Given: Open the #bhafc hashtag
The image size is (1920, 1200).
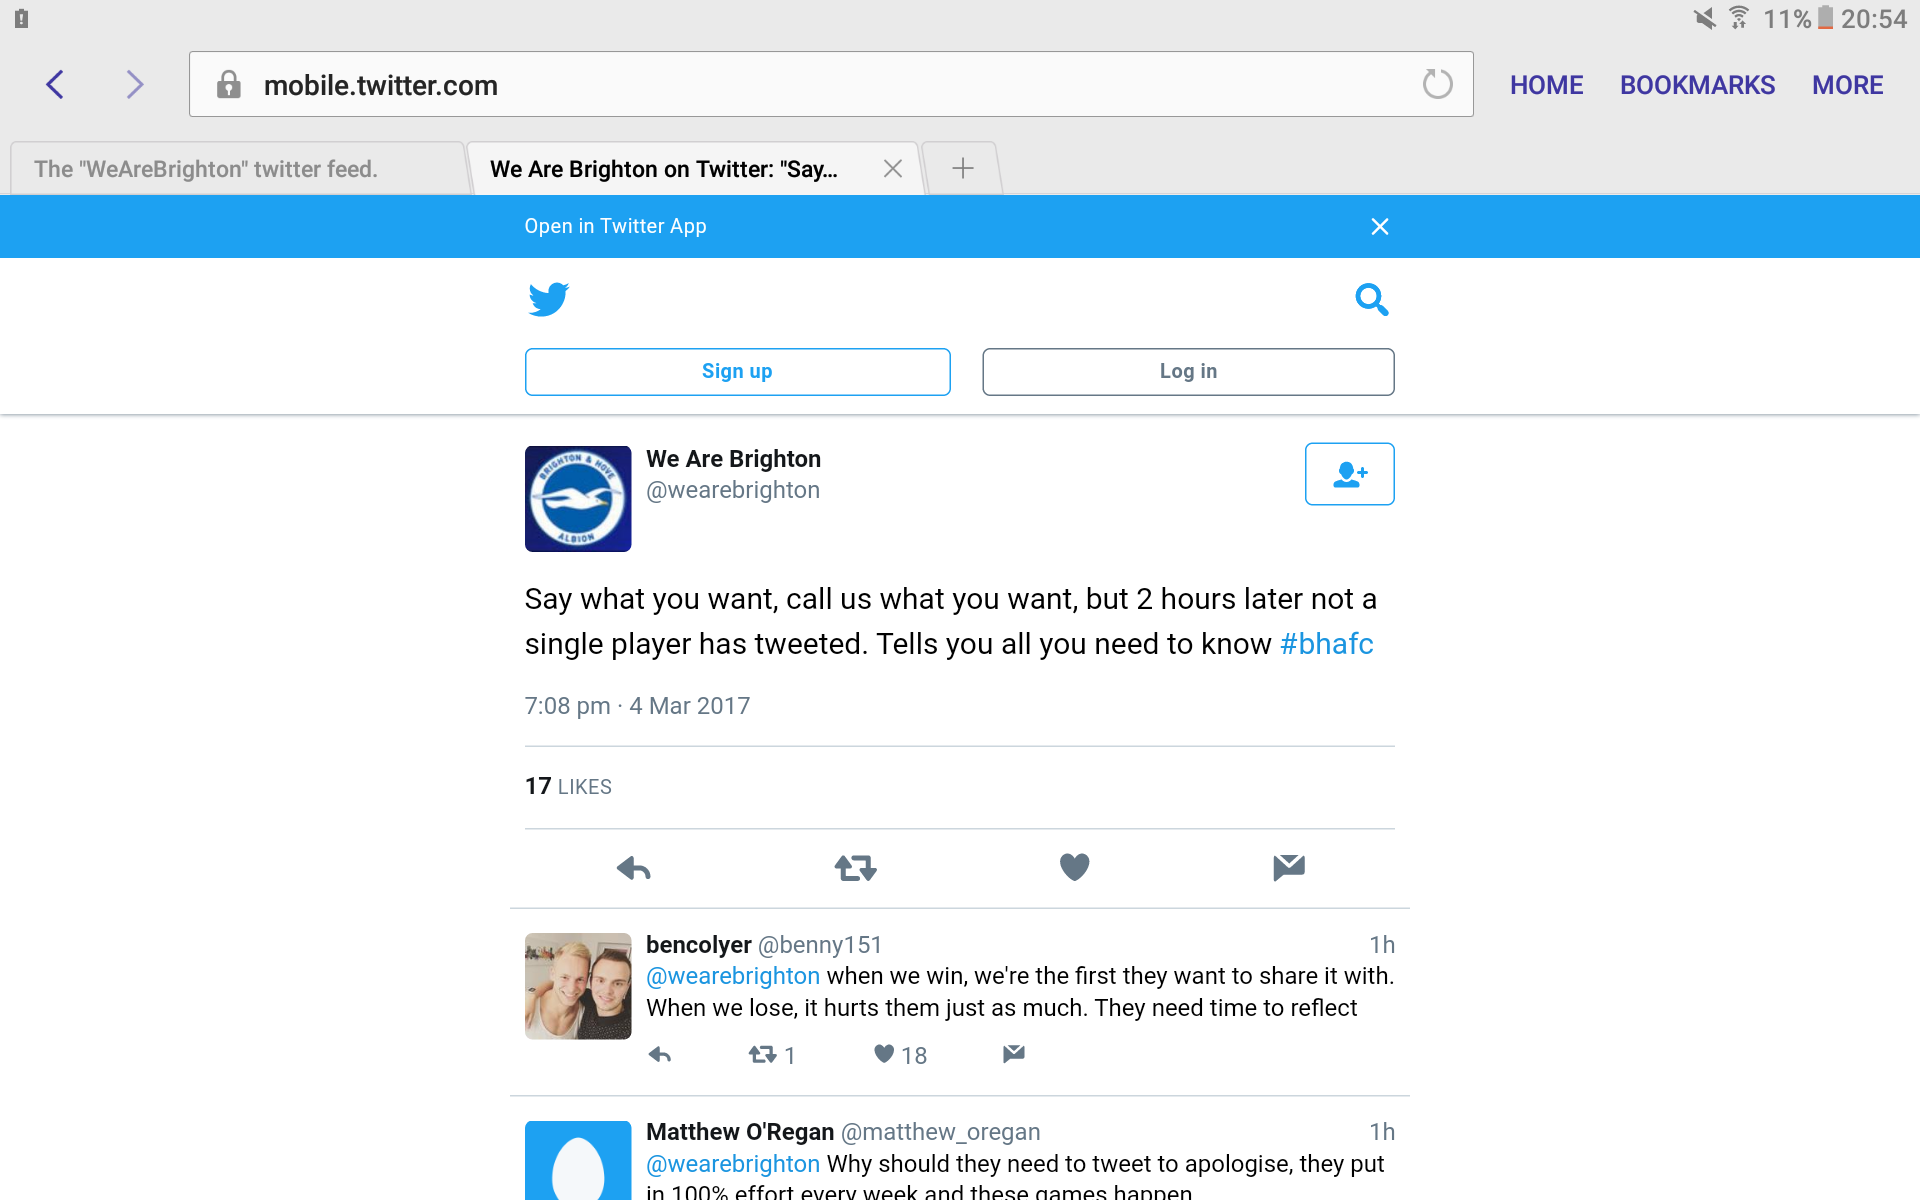Looking at the screenshot, I should [x=1326, y=644].
